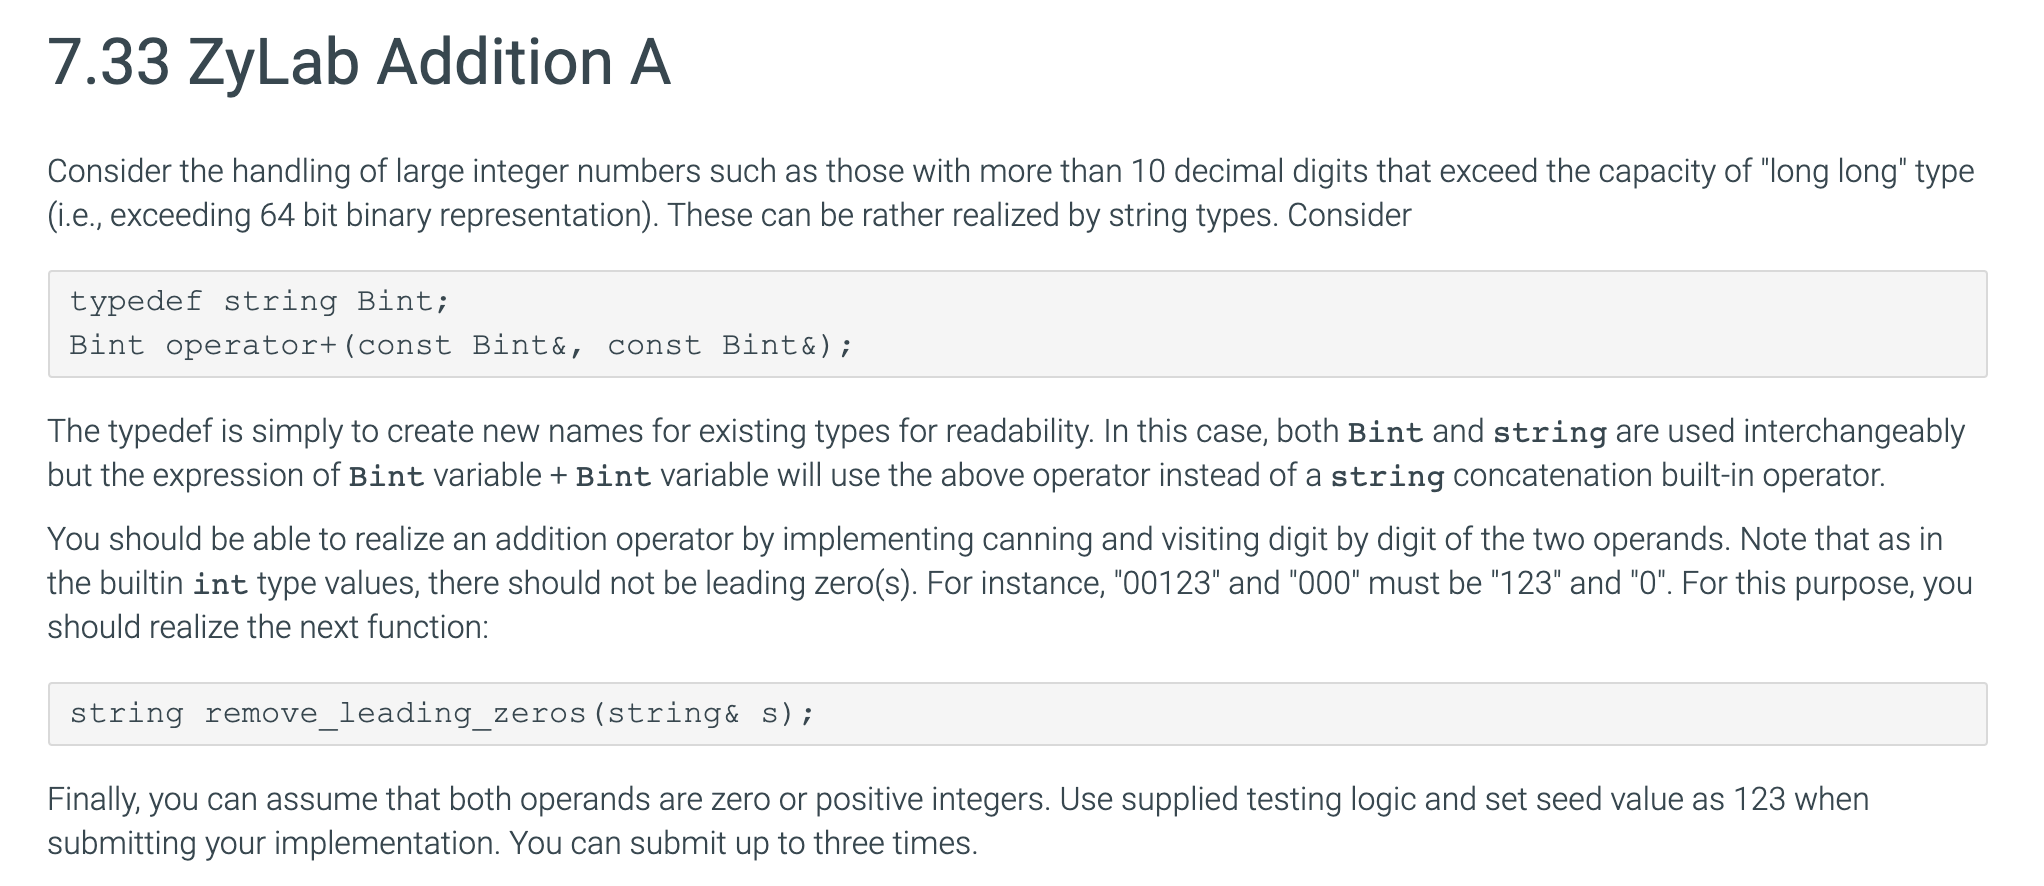Click the bold "Bint" after the plus sign
Viewport: 2044px width, 886px height.
pyautogui.click(x=614, y=476)
